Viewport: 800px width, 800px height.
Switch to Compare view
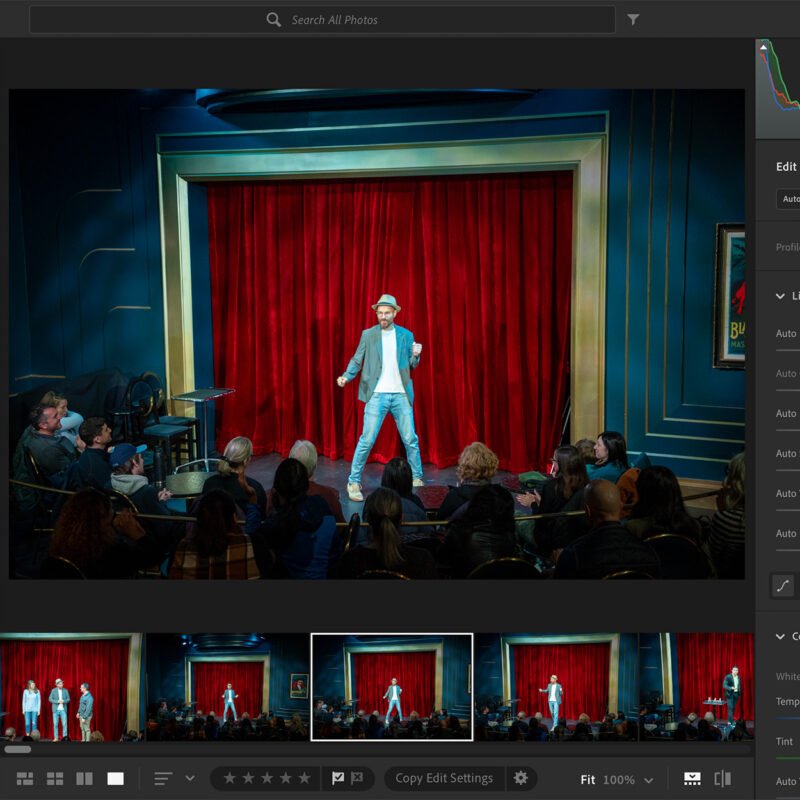(x=85, y=779)
